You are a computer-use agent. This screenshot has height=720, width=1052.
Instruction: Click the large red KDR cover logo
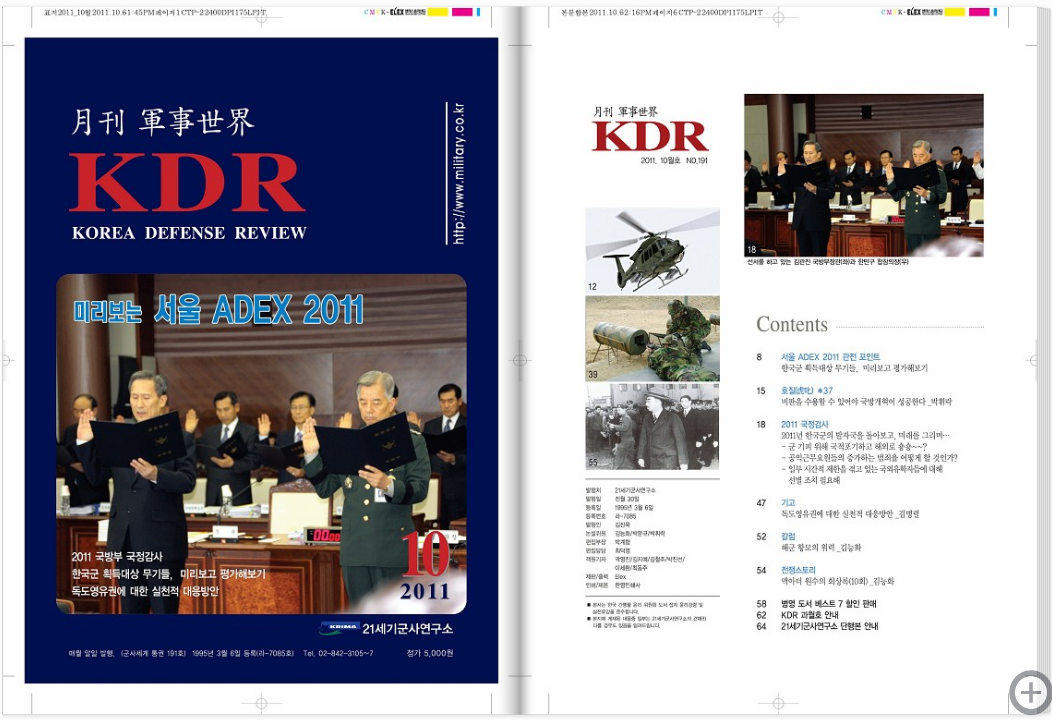(x=187, y=183)
